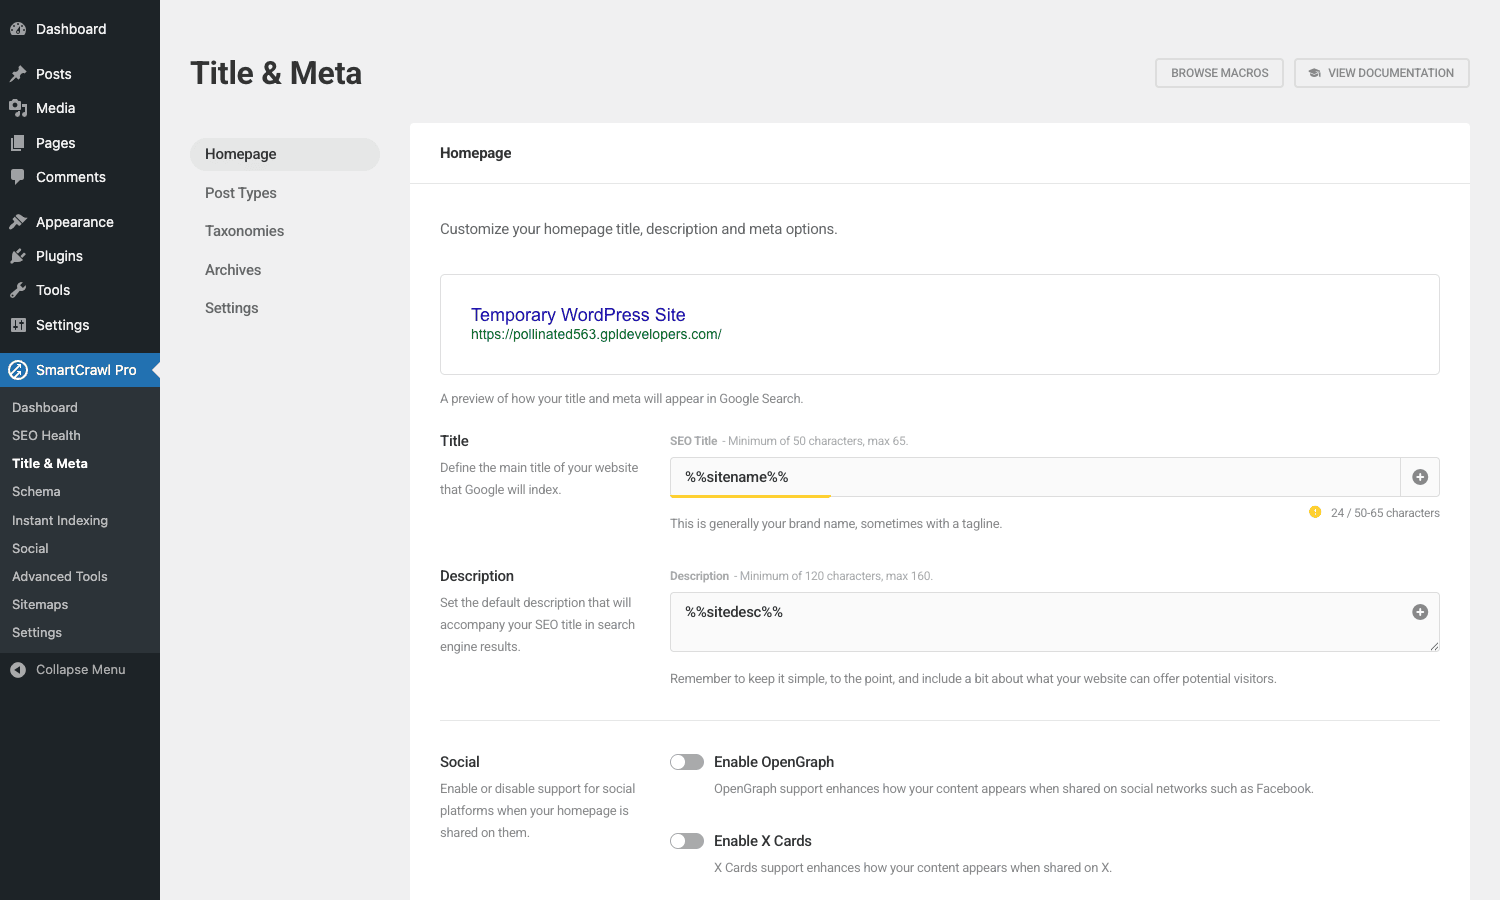Open the Appearance menu label
Viewport: 1500px width, 900px height.
point(75,222)
